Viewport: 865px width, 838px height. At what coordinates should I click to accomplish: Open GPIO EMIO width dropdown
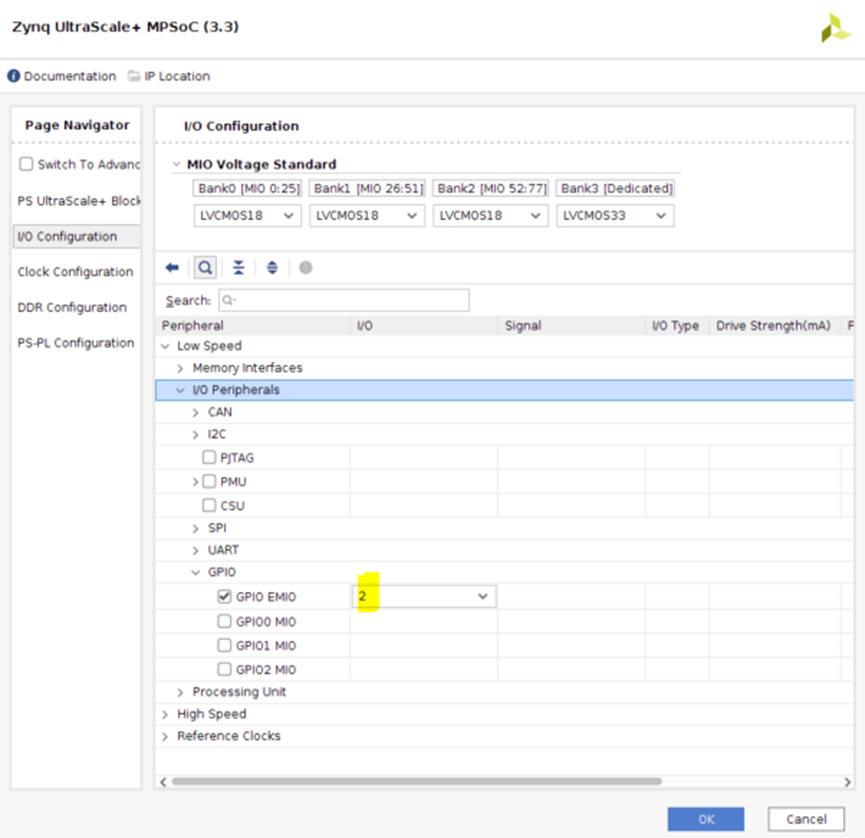(424, 596)
